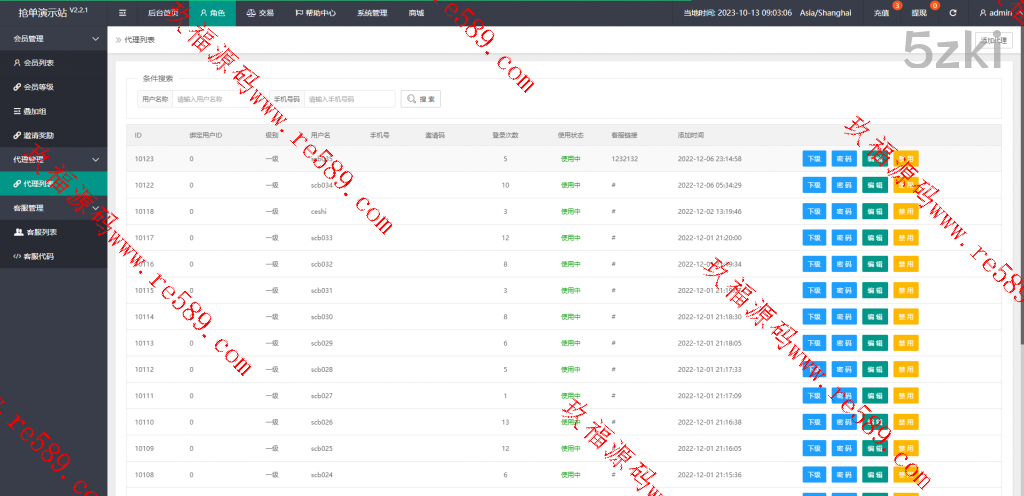Open 会员等级 sidebar item

40,87
